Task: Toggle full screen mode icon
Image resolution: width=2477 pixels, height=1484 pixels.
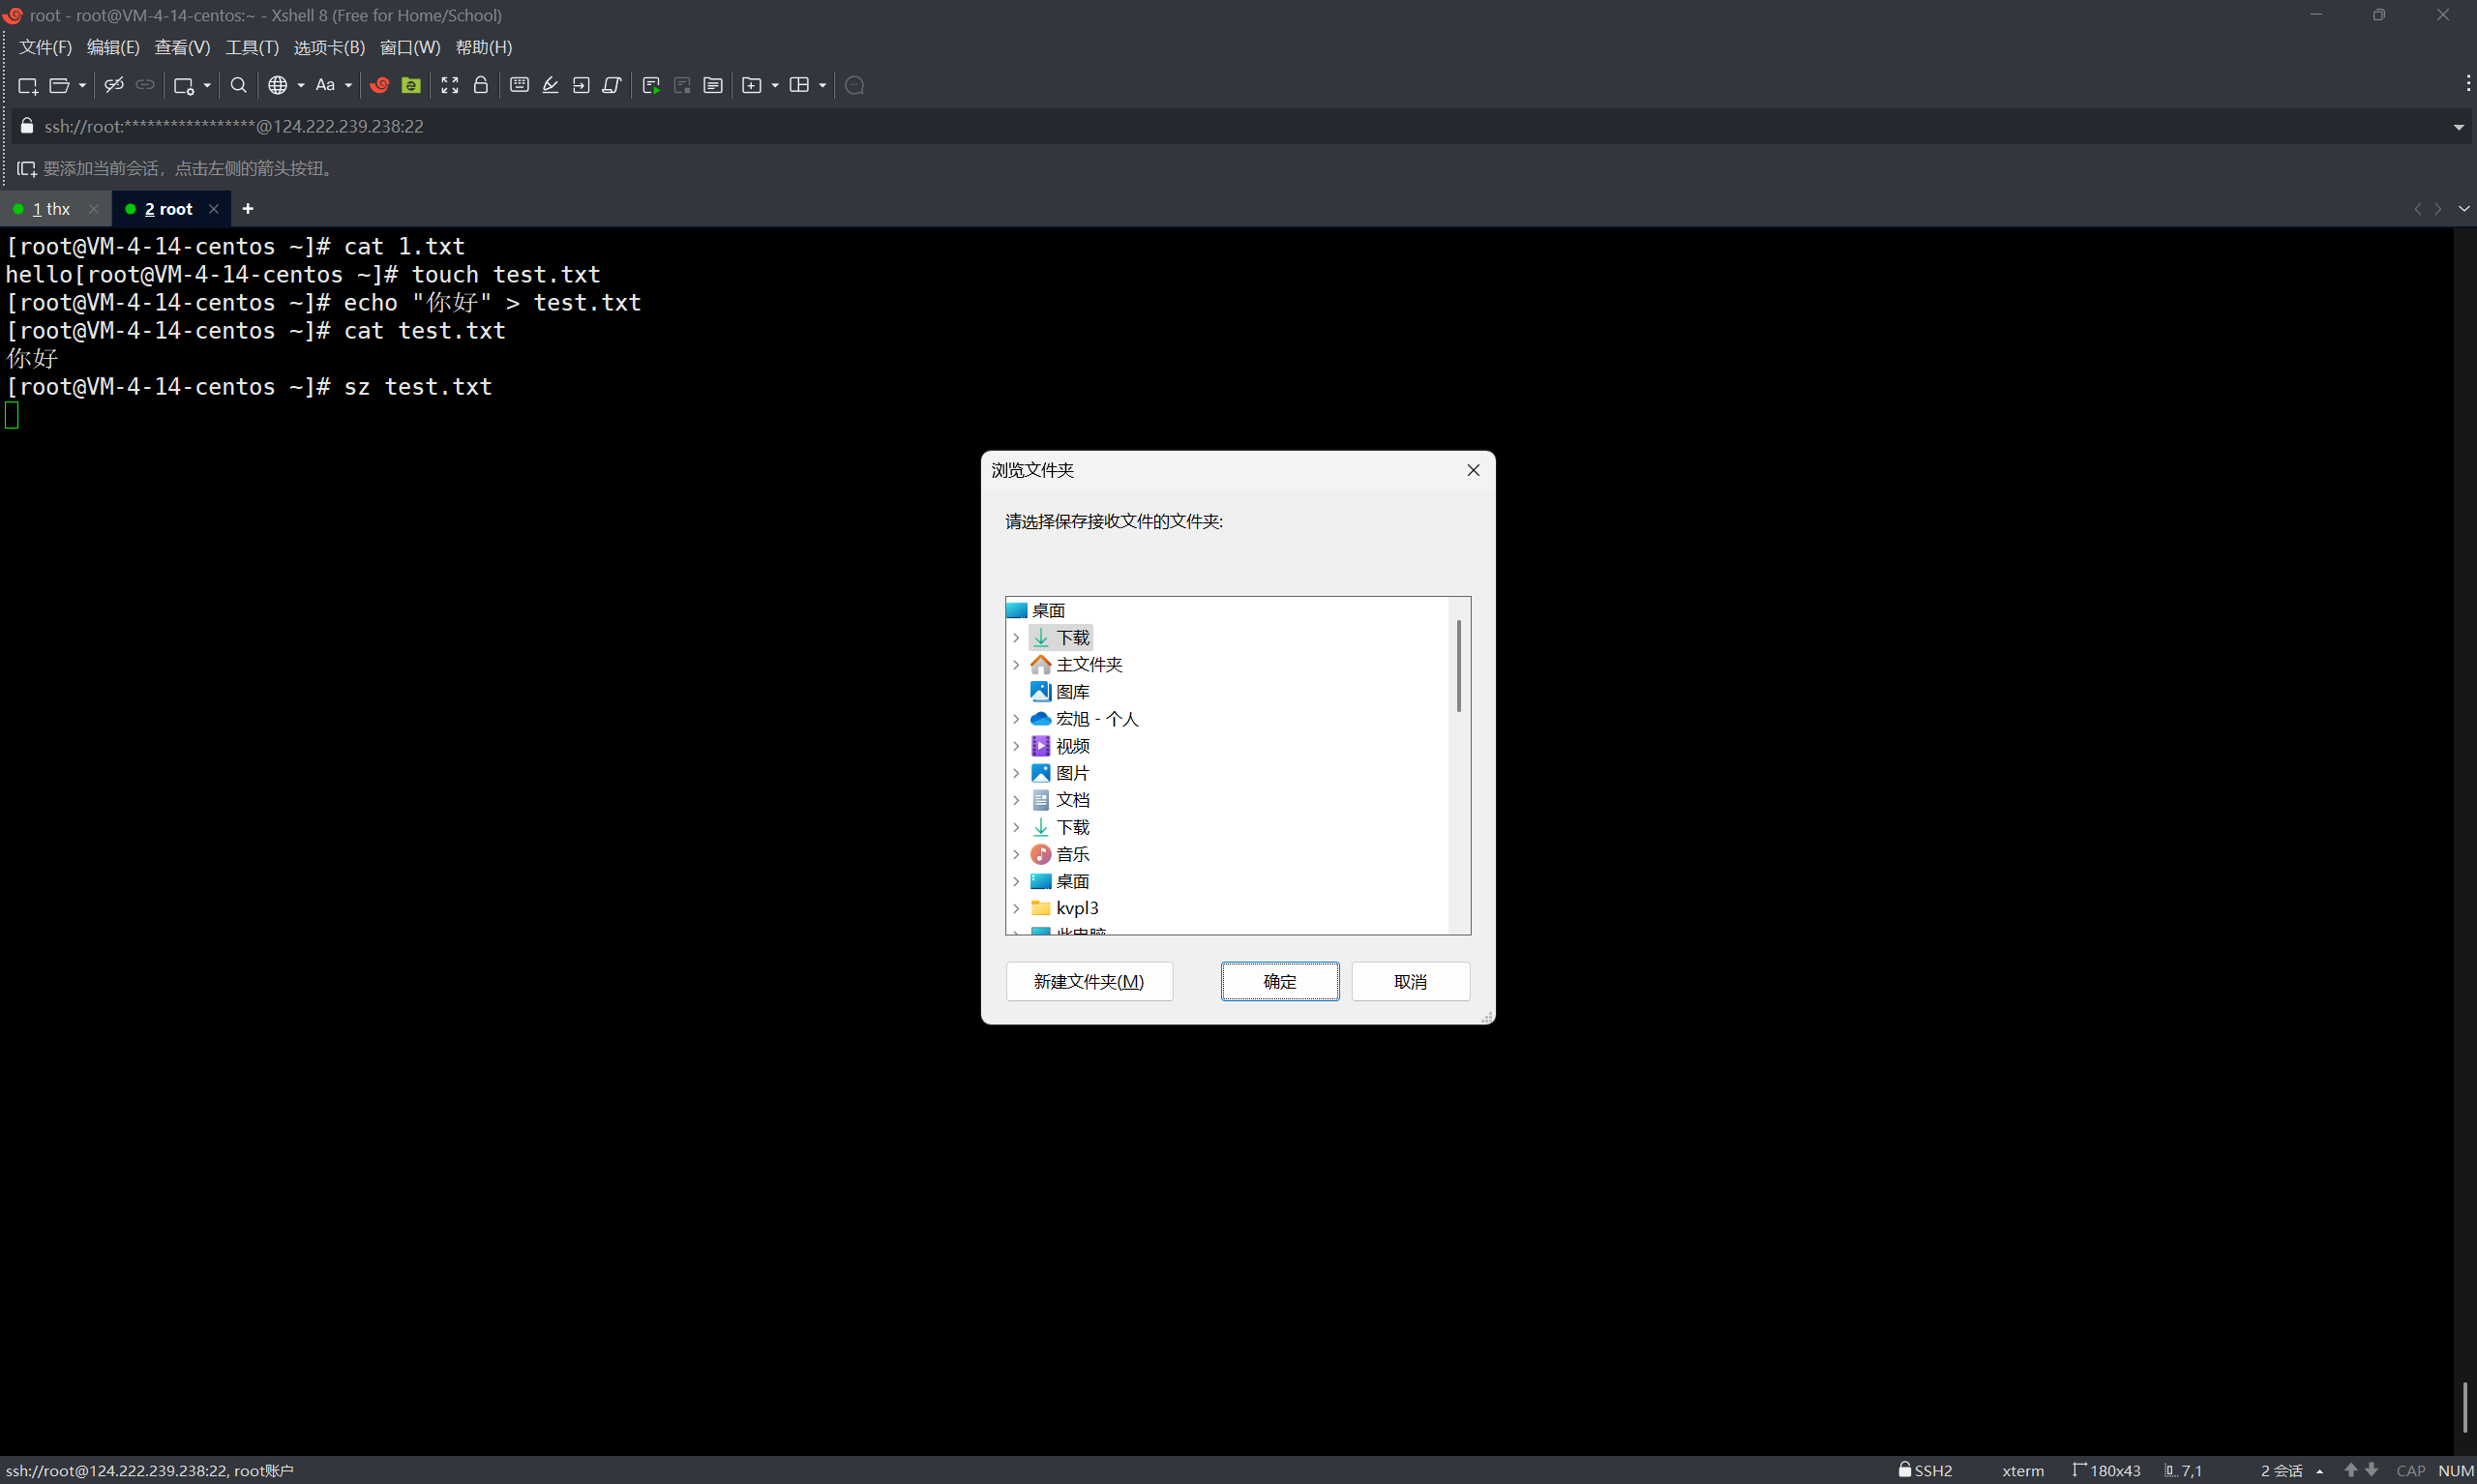Action: click(x=450, y=85)
